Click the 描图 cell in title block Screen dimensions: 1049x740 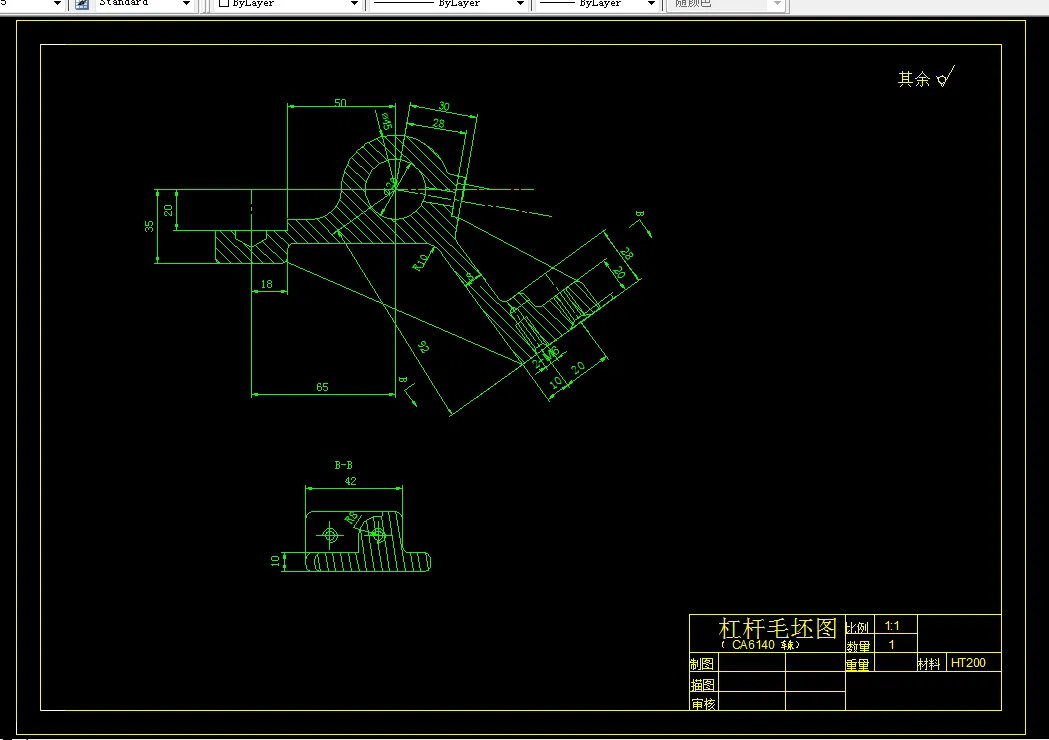tap(702, 684)
